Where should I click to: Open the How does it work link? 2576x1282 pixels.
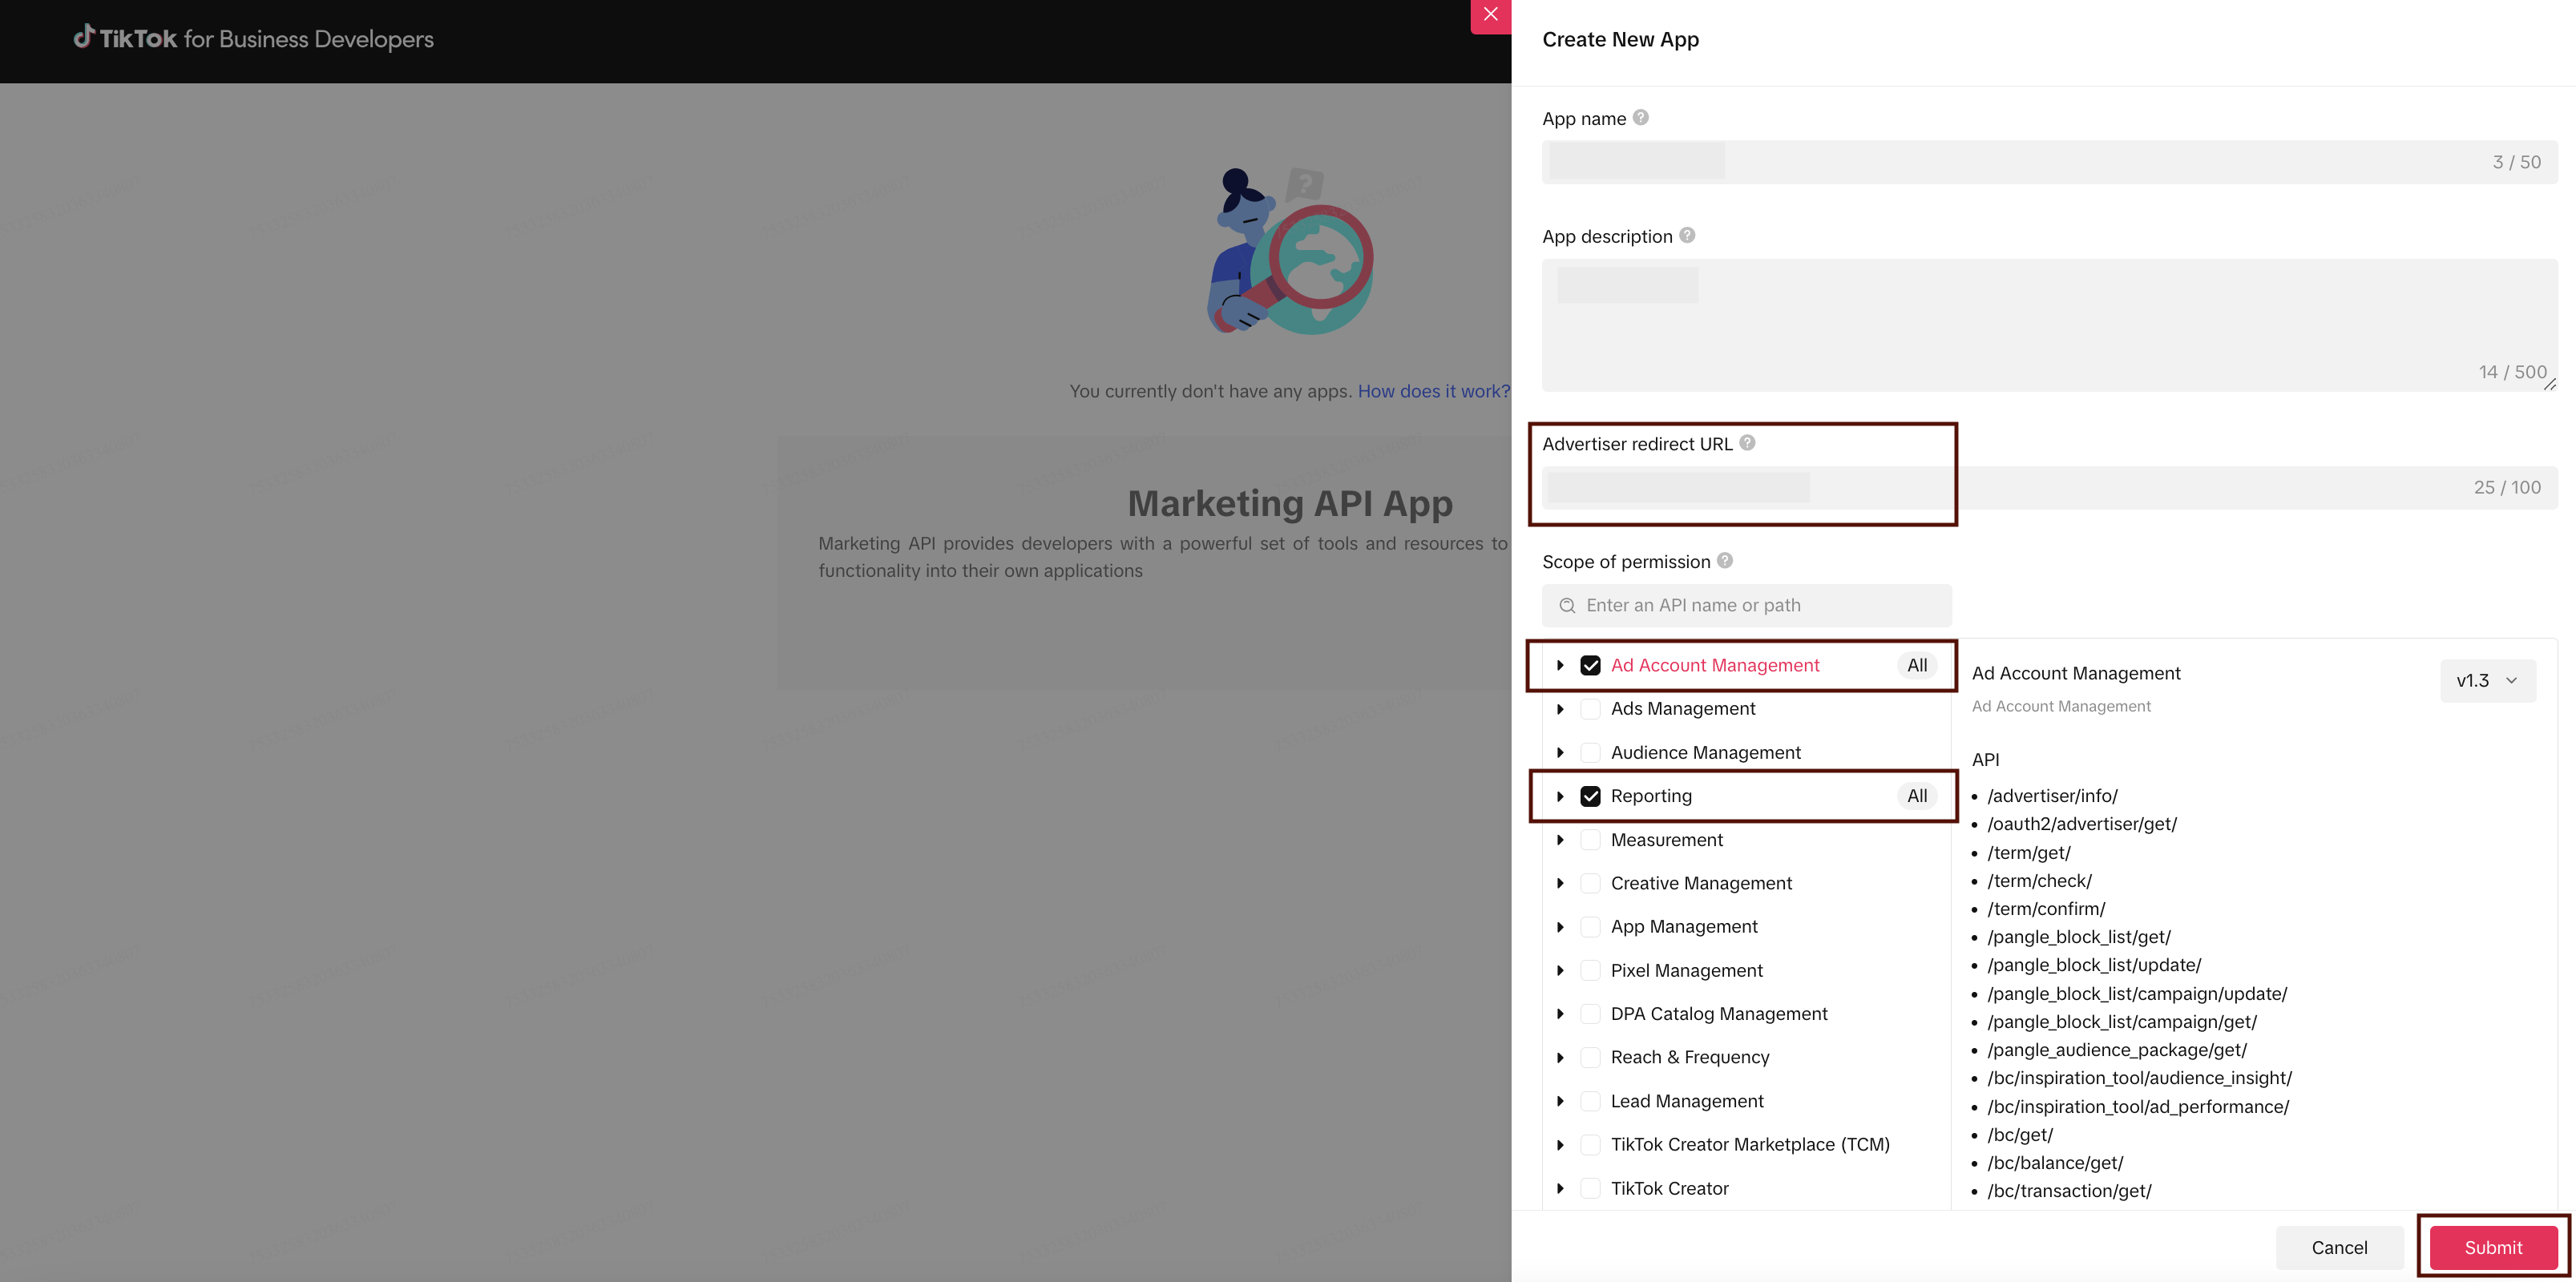(1433, 392)
